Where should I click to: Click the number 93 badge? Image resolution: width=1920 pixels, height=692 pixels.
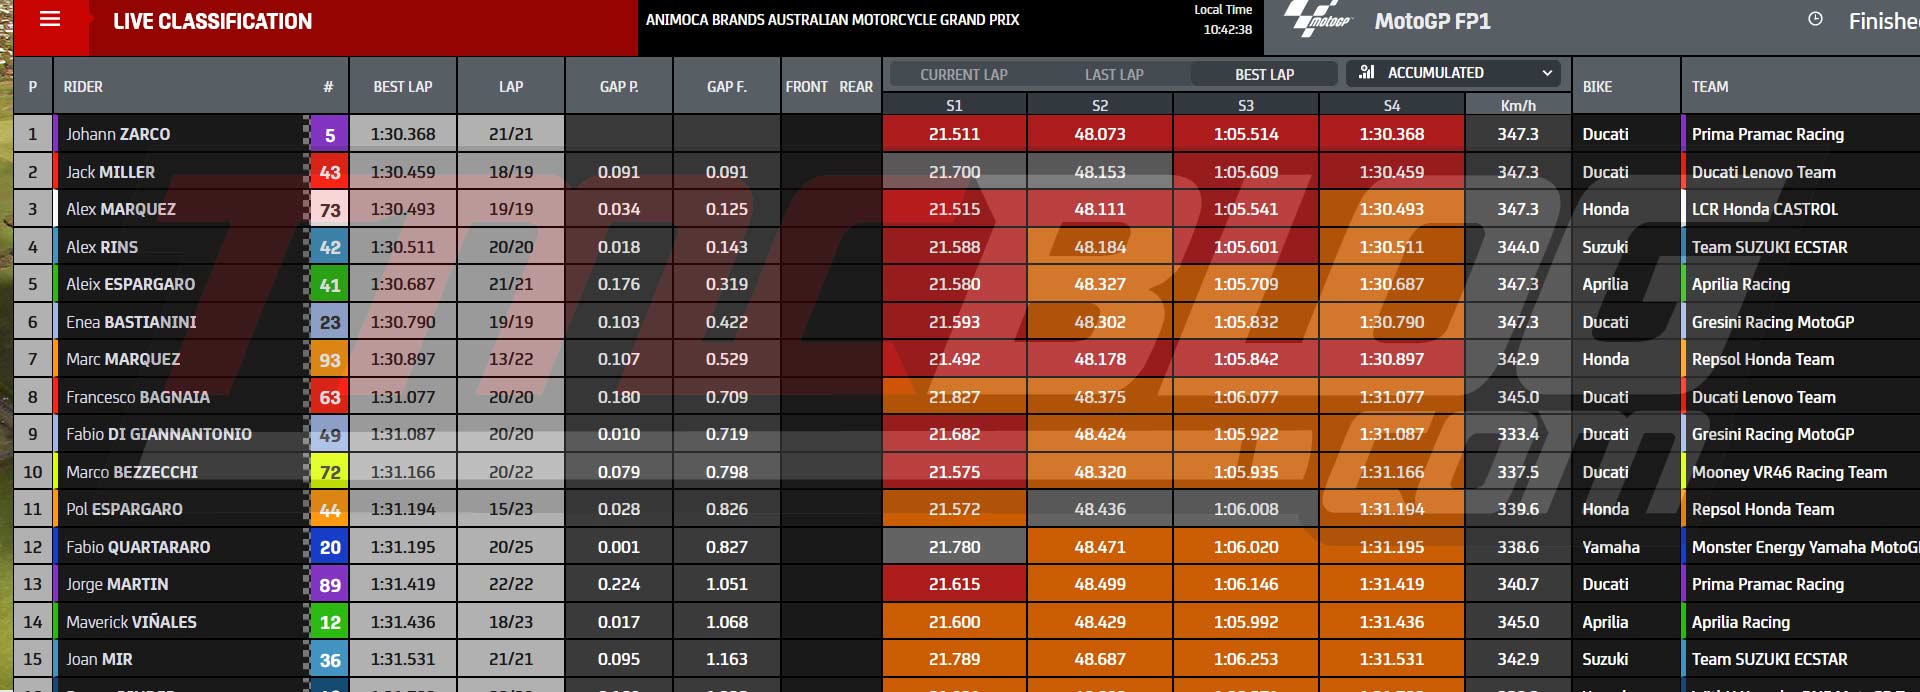tap(330, 359)
